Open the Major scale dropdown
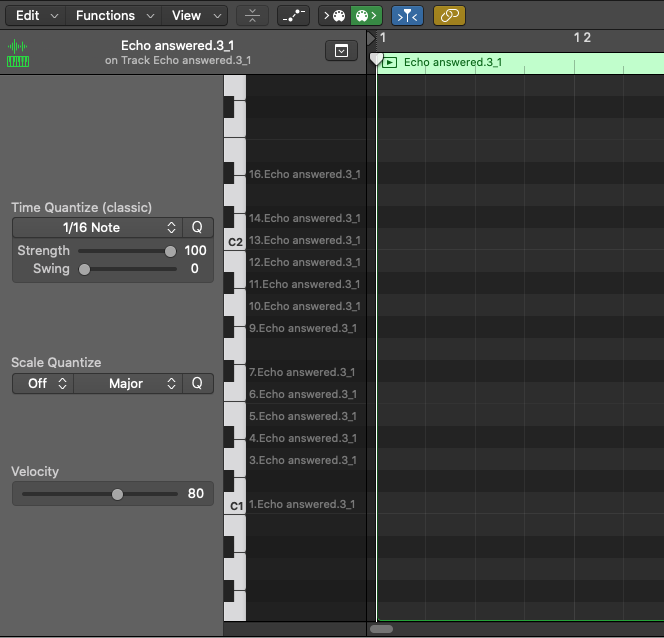 coord(128,384)
